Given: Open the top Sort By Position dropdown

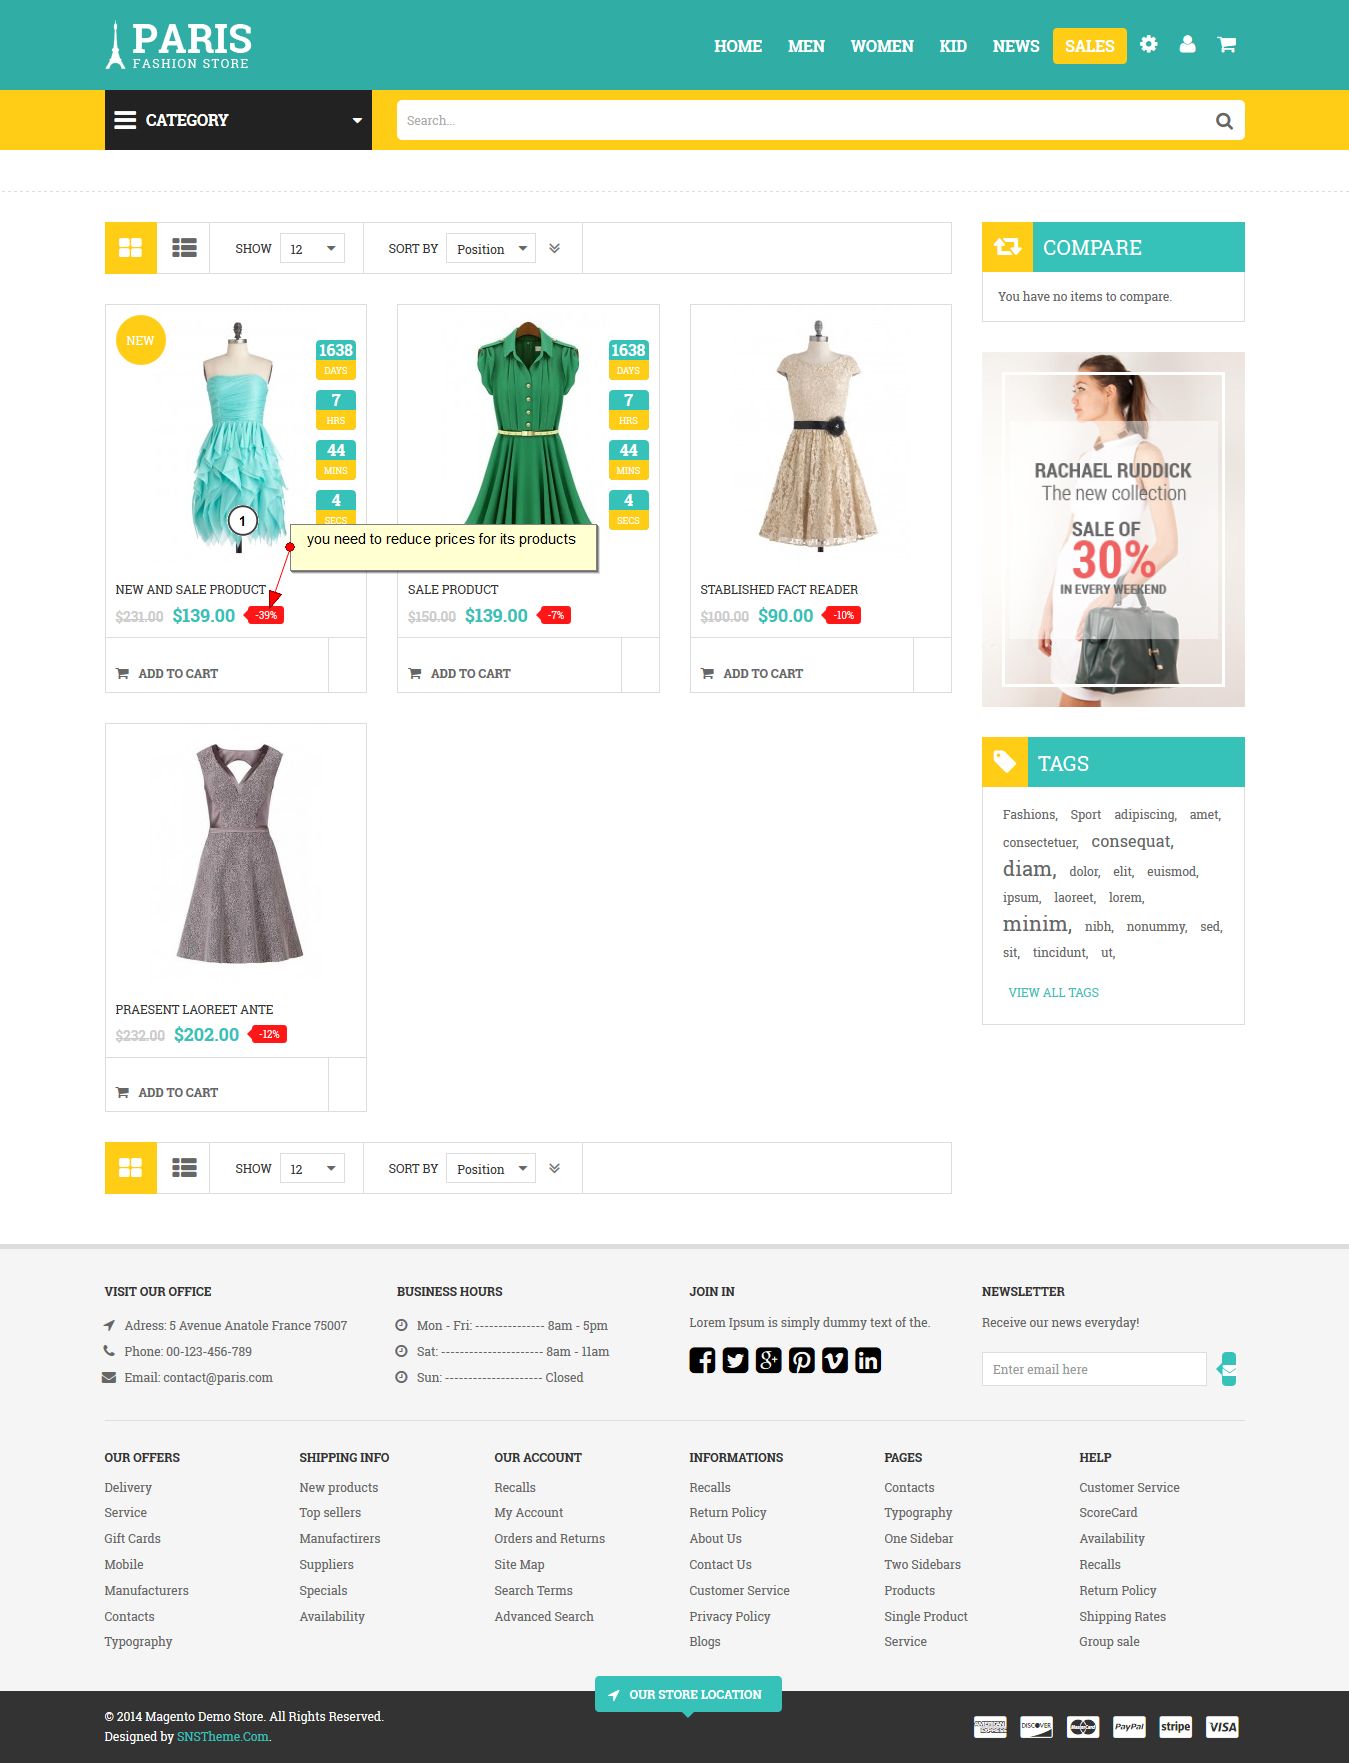Looking at the screenshot, I should [490, 249].
